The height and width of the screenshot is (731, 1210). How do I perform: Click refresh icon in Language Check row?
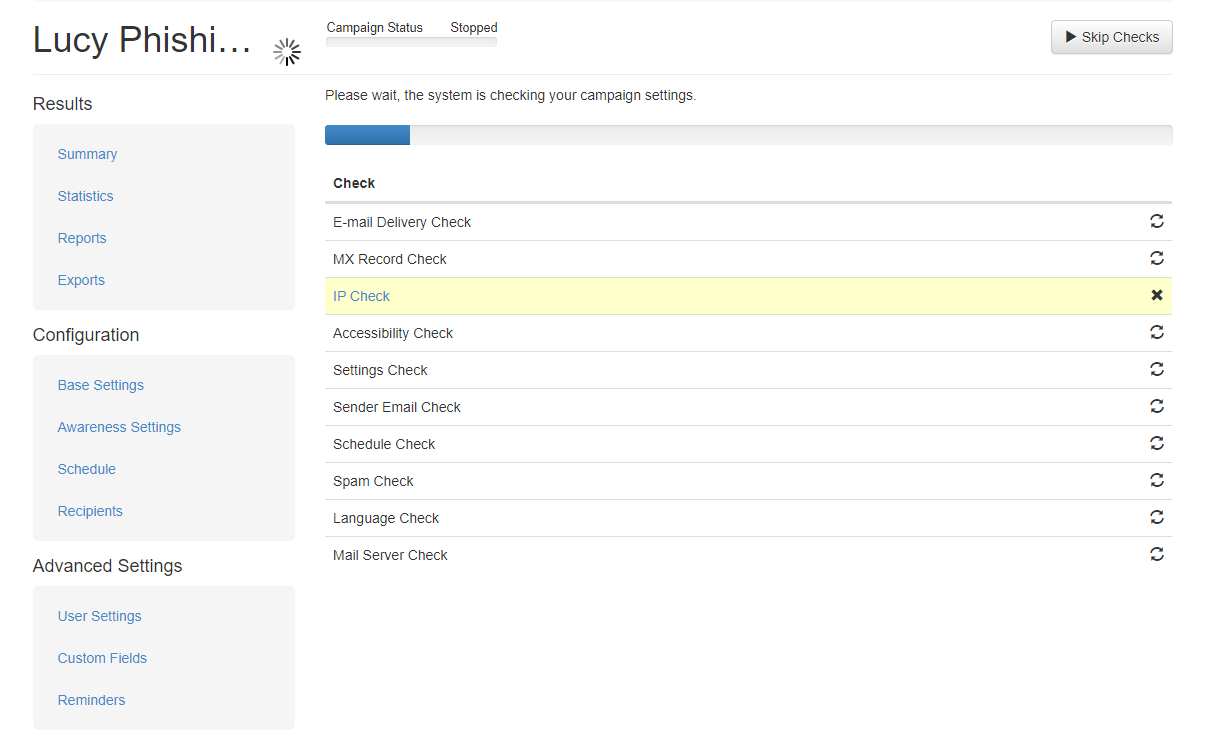(1157, 517)
